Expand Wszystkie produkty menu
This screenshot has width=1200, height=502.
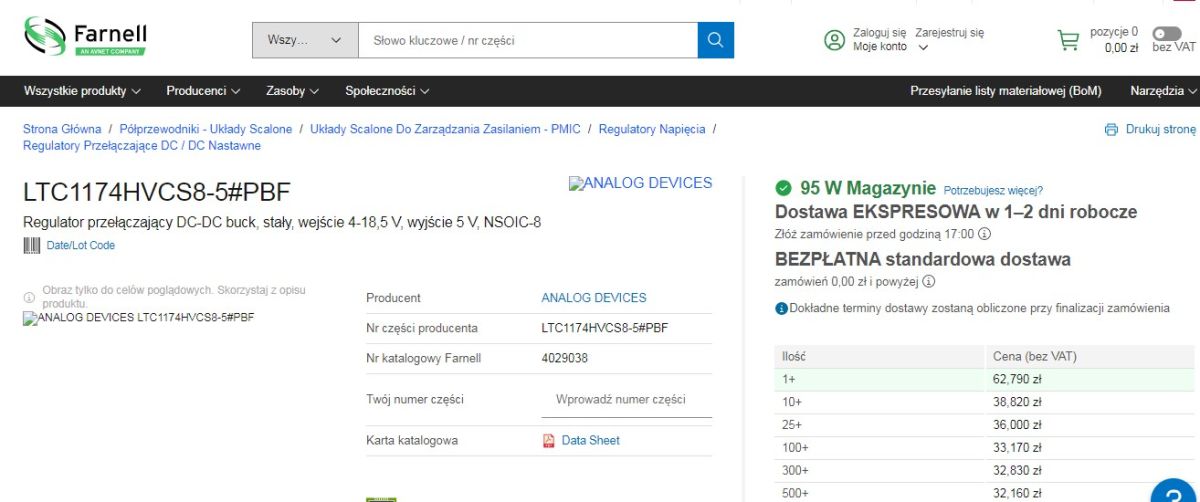tap(82, 91)
